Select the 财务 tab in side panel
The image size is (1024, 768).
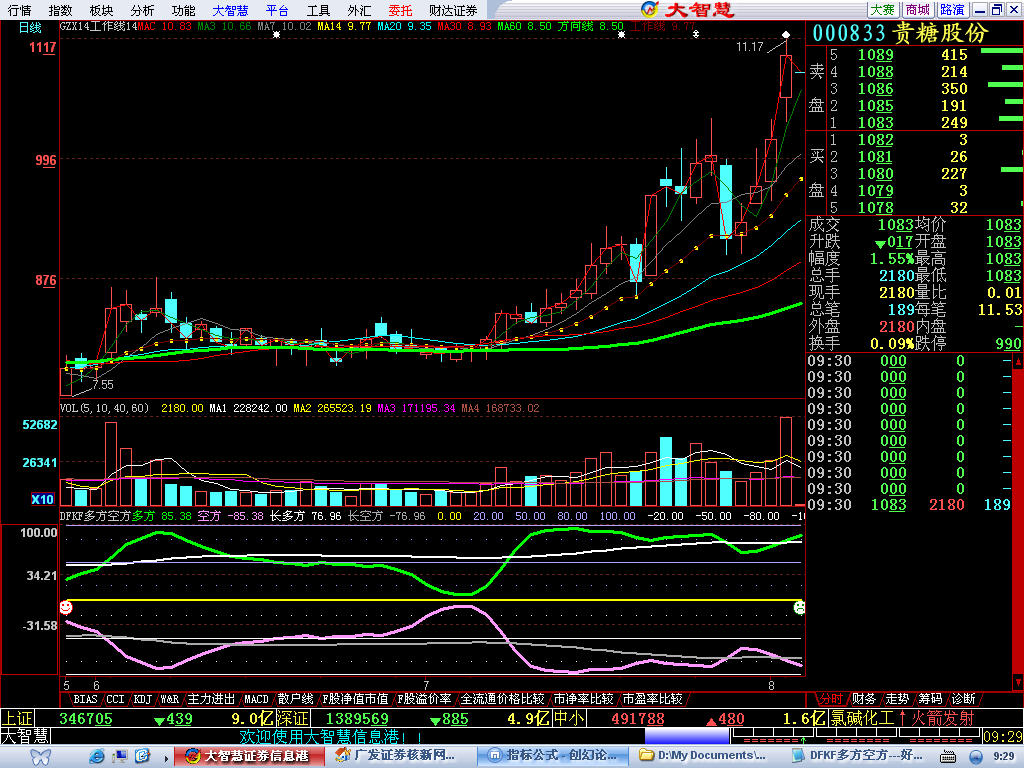863,699
